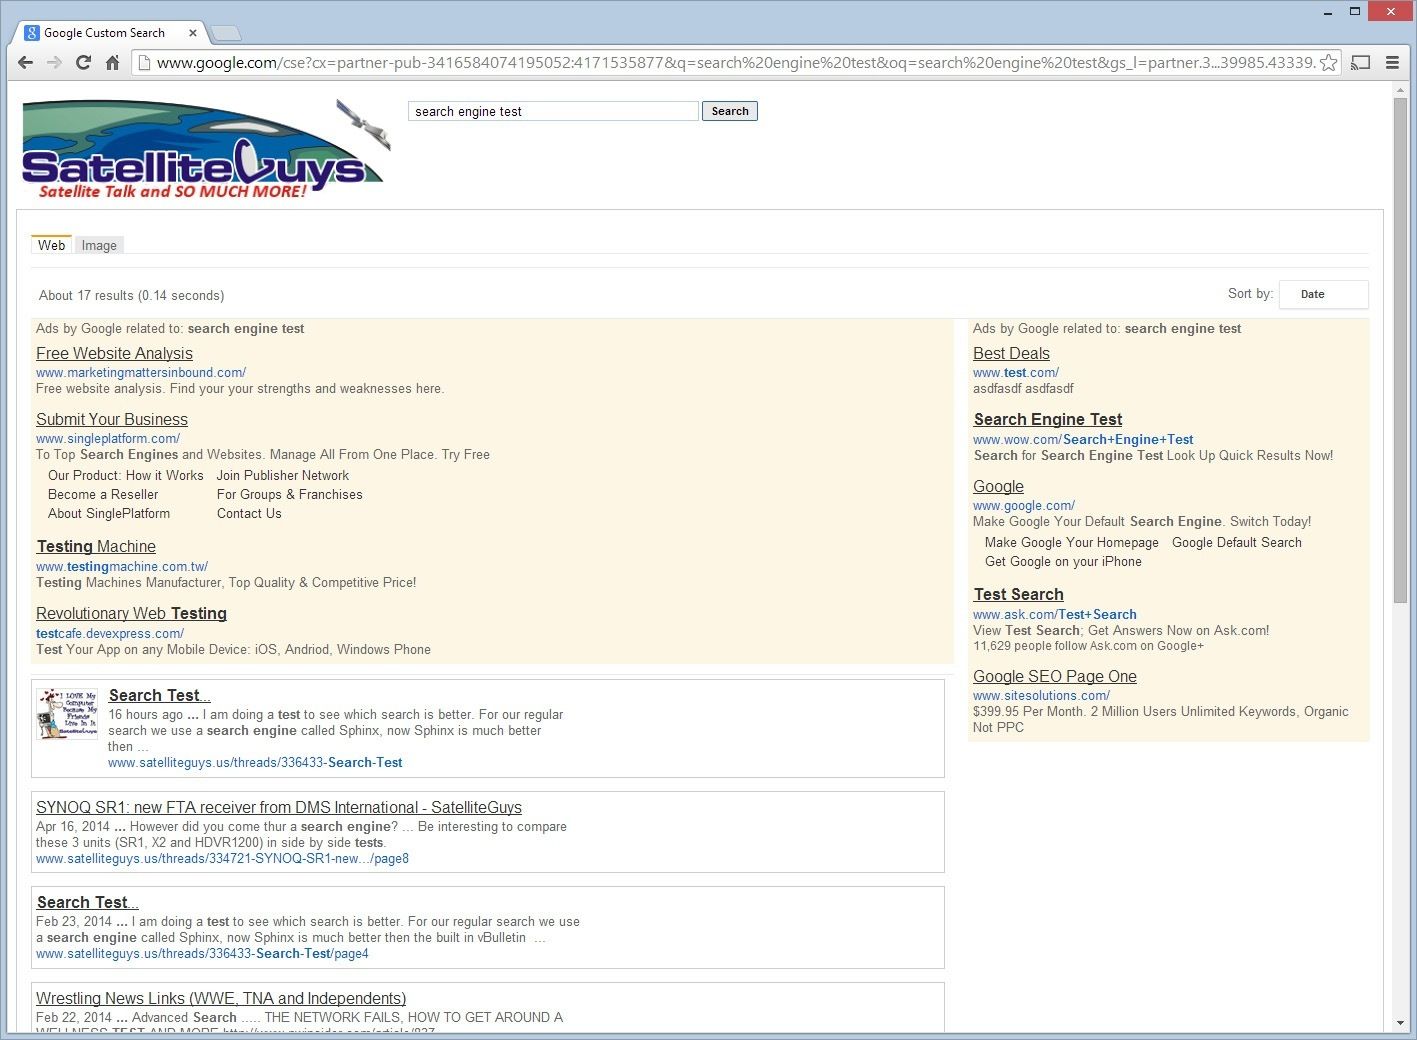Bookmark this page with the star icon
Viewport: 1417px width, 1040px height.
[1328, 62]
